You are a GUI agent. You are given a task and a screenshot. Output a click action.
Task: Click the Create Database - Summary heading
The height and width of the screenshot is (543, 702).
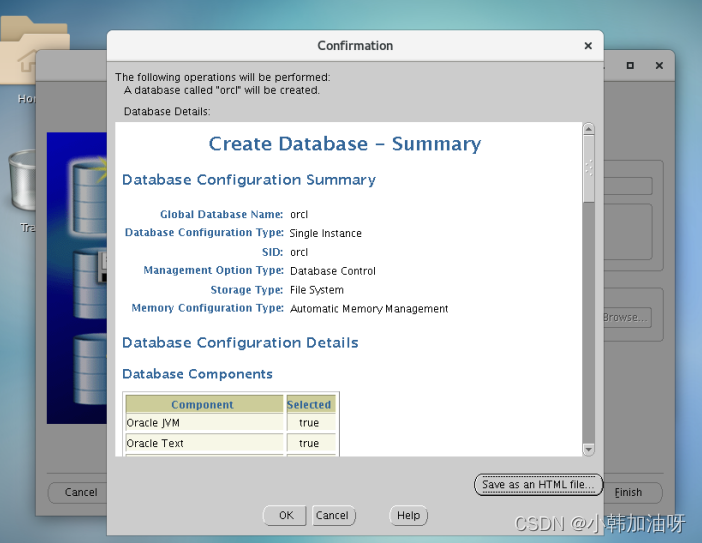tap(345, 144)
